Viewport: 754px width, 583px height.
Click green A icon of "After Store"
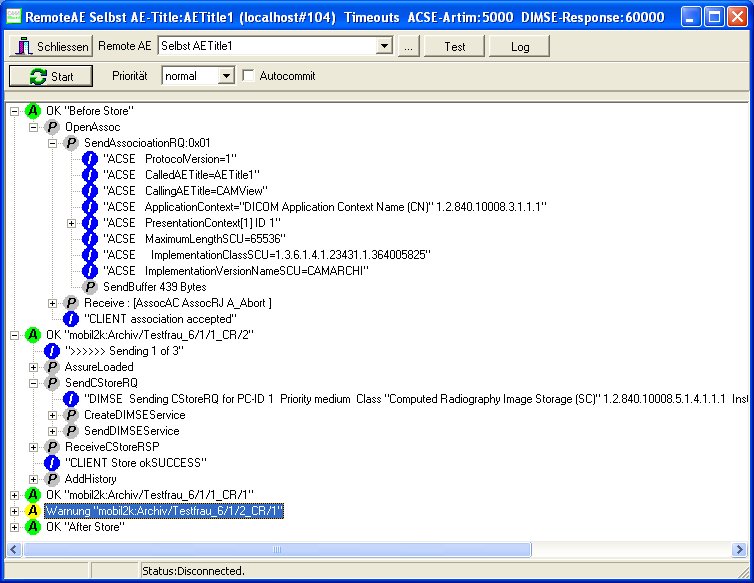coord(33,527)
